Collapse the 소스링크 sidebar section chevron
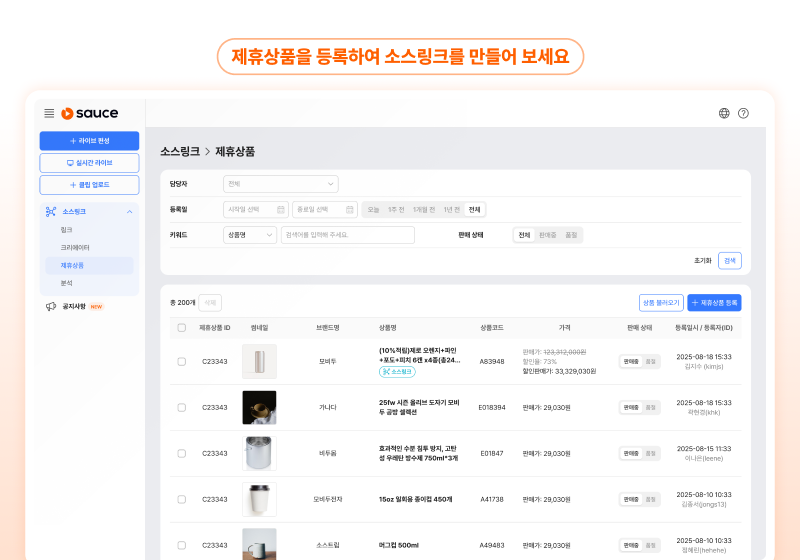Viewport: 800px width, 560px height. point(130,212)
